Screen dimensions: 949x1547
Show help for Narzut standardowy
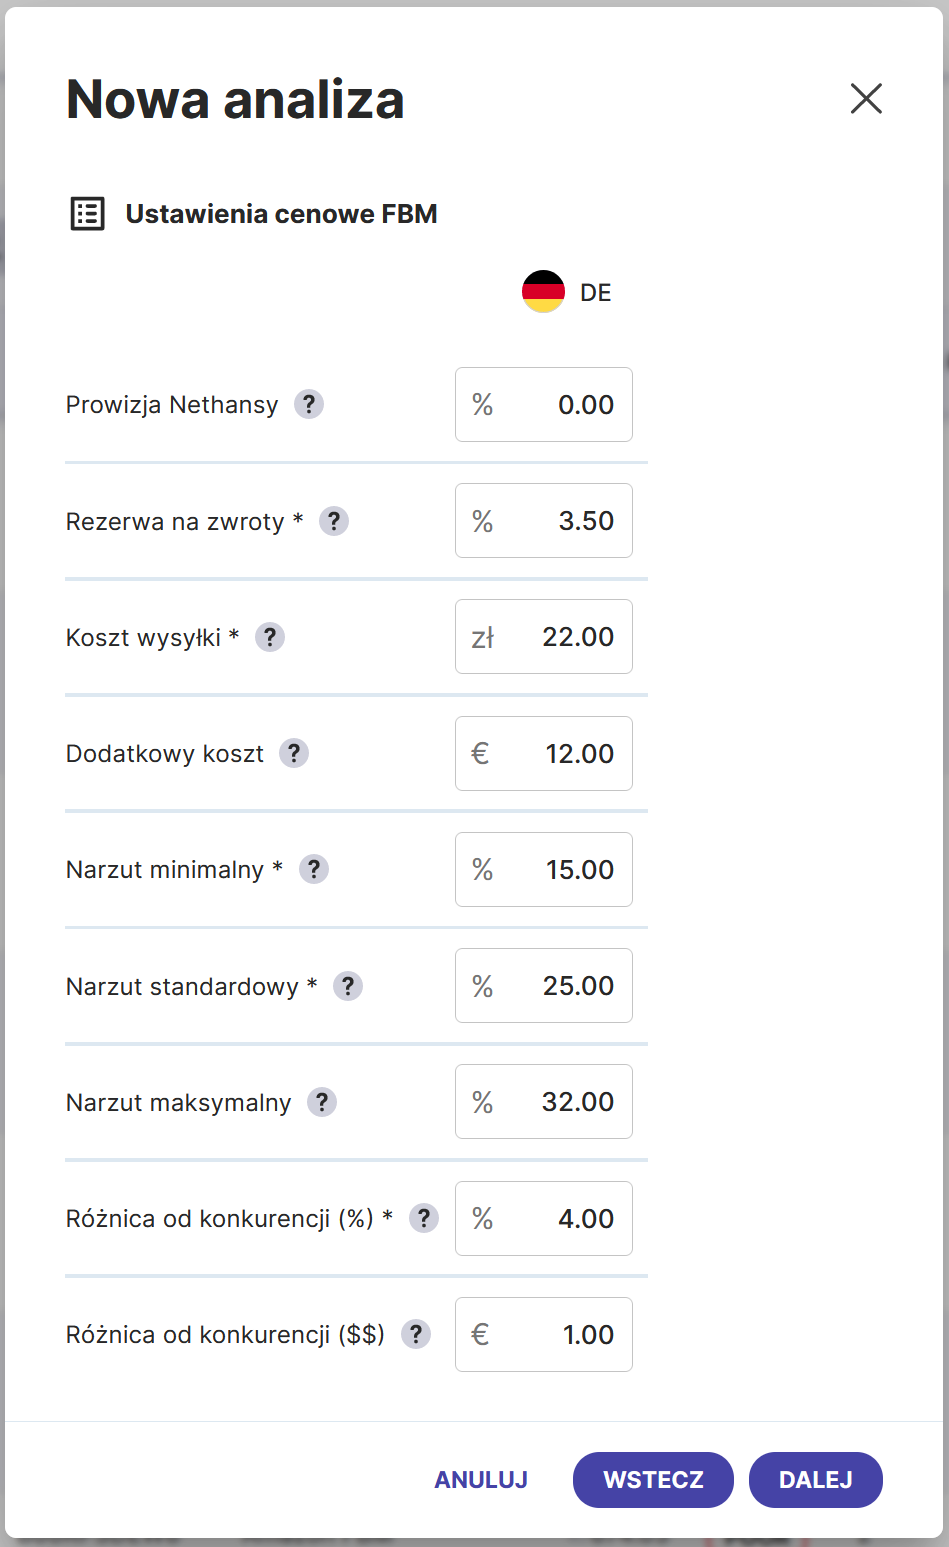(348, 986)
